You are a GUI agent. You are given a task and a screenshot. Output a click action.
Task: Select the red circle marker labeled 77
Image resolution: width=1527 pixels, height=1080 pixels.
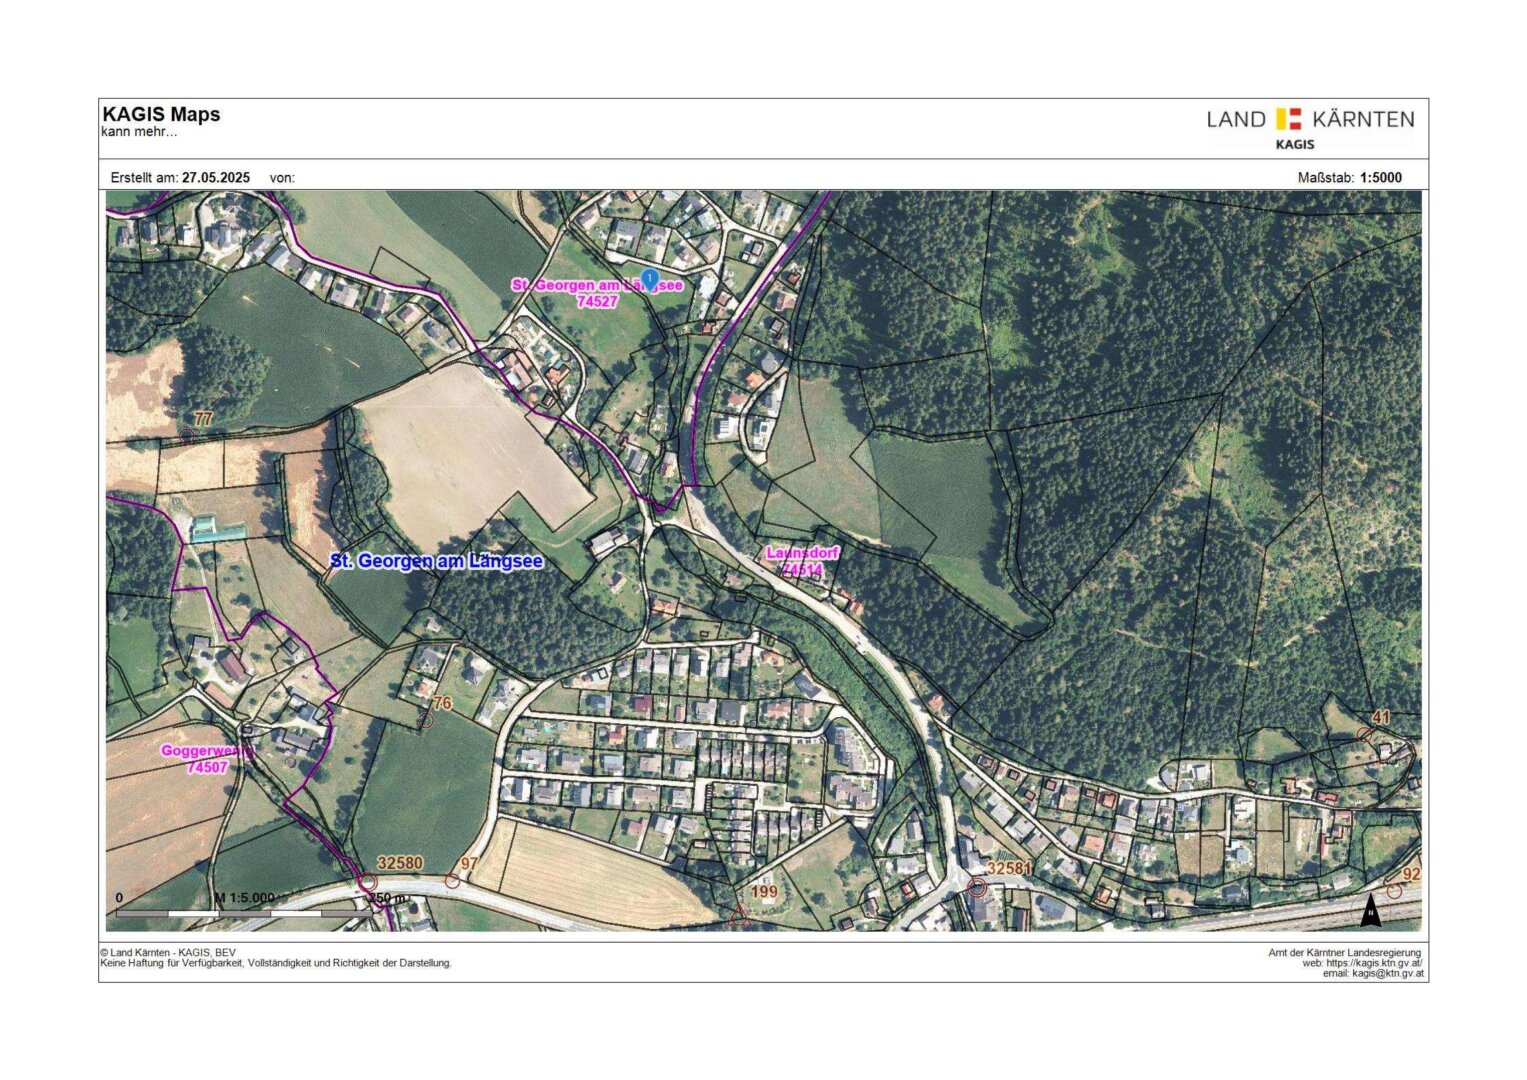click(x=187, y=436)
